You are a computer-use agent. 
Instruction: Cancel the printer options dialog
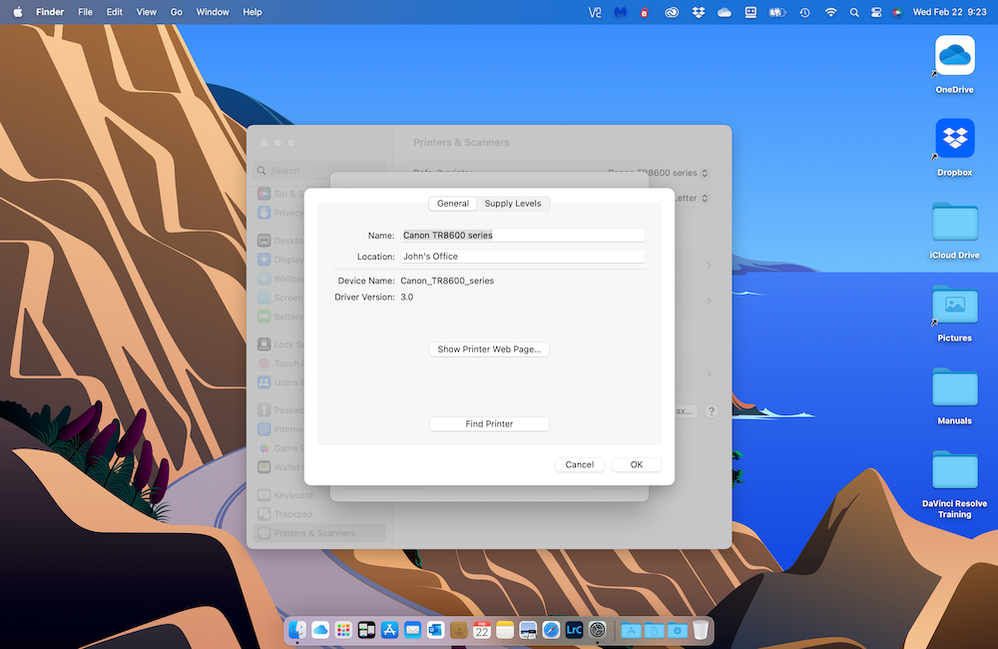(579, 465)
